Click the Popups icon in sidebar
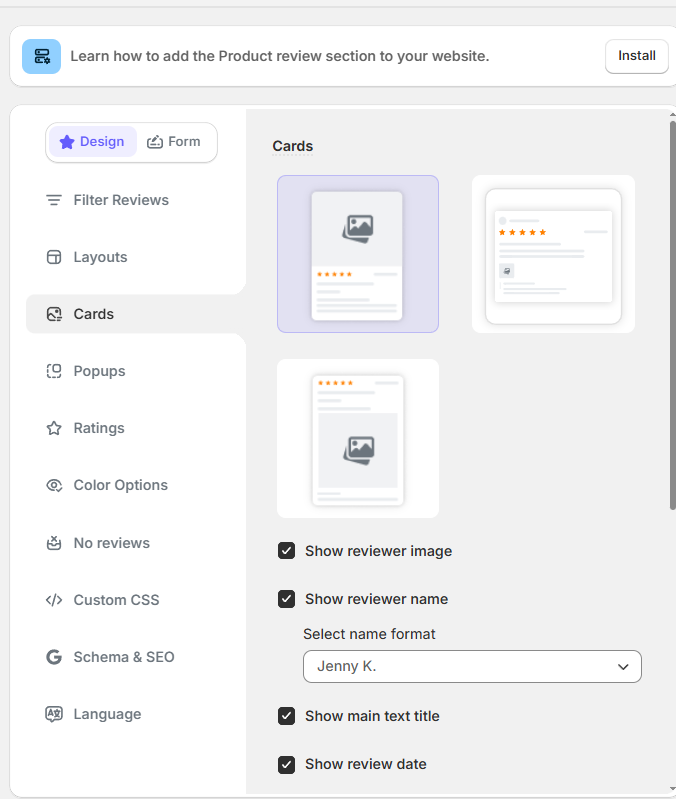 (54, 371)
